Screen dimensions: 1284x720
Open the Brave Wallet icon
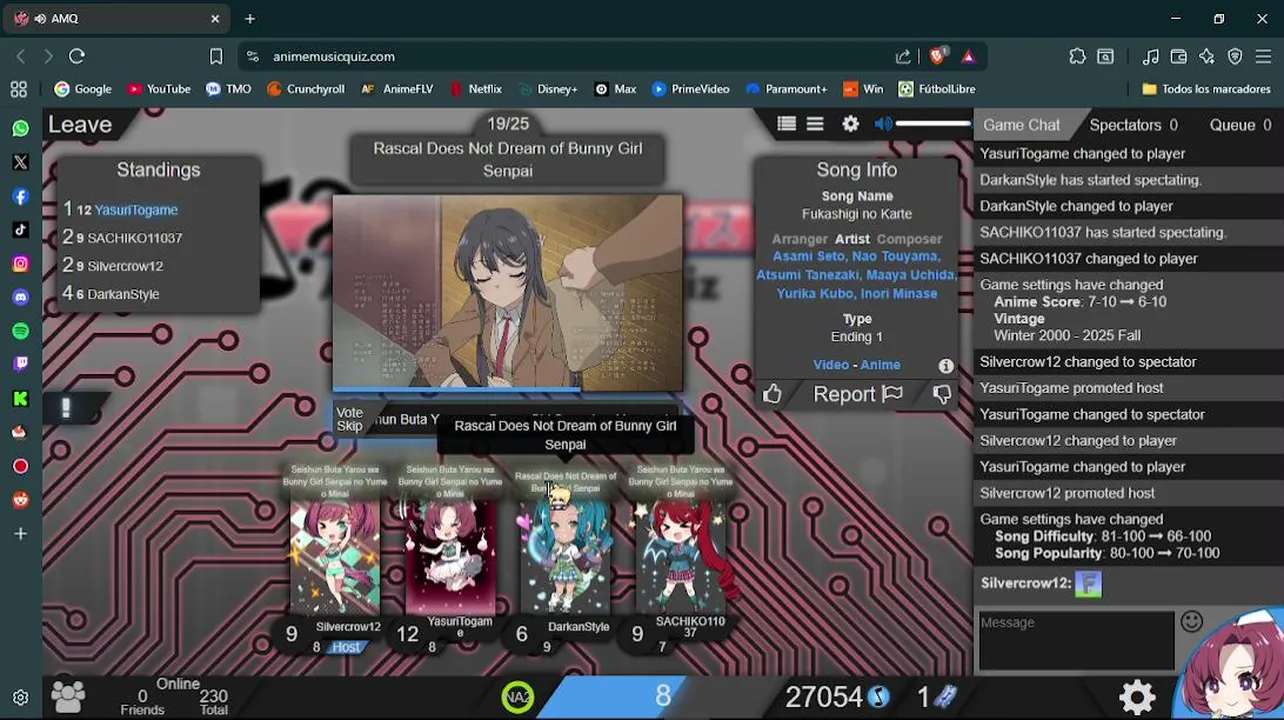click(1179, 57)
